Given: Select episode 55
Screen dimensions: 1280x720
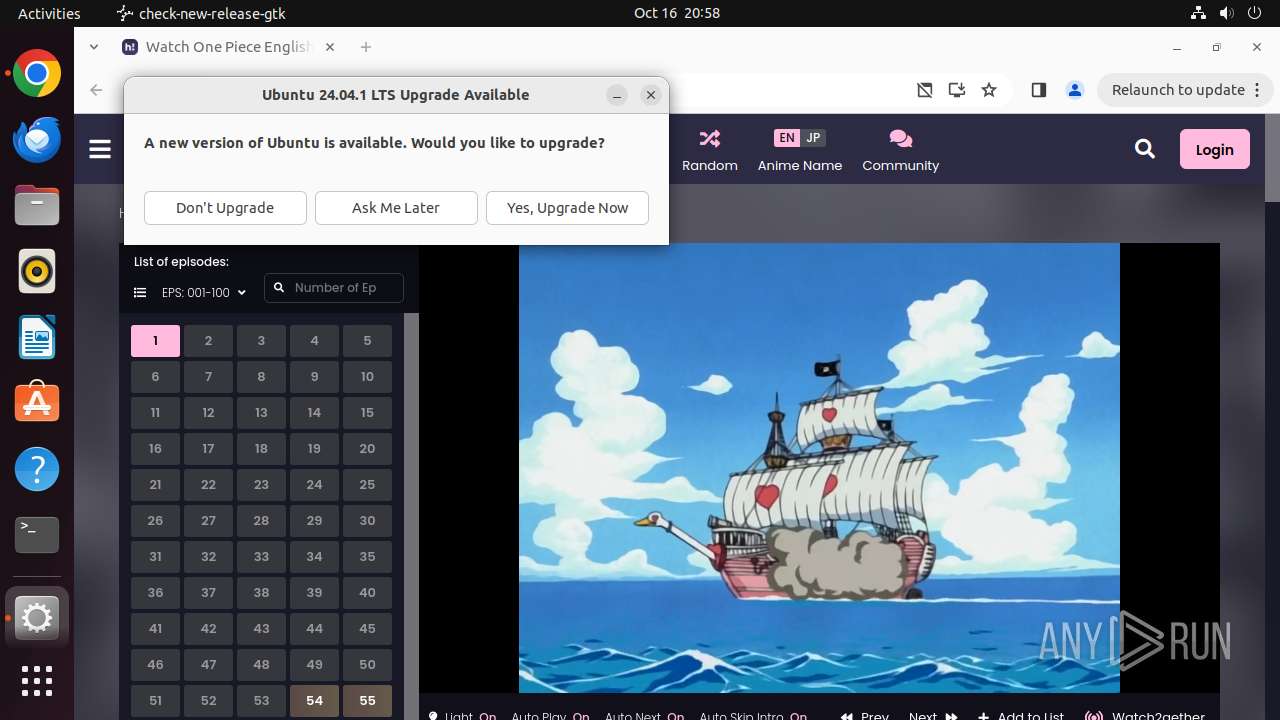Looking at the screenshot, I should 367,701.
